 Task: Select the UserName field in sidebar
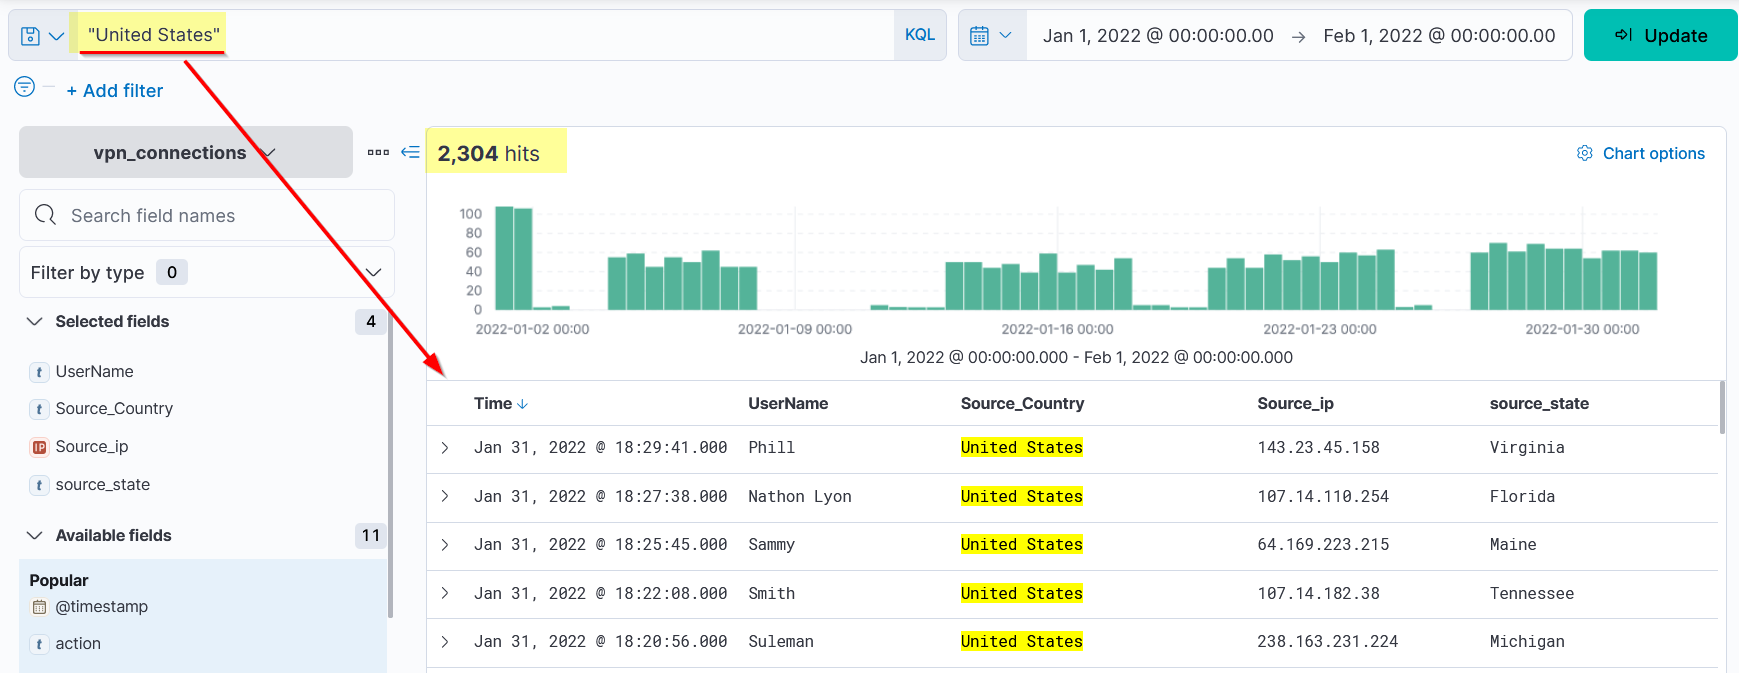(94, 371)
